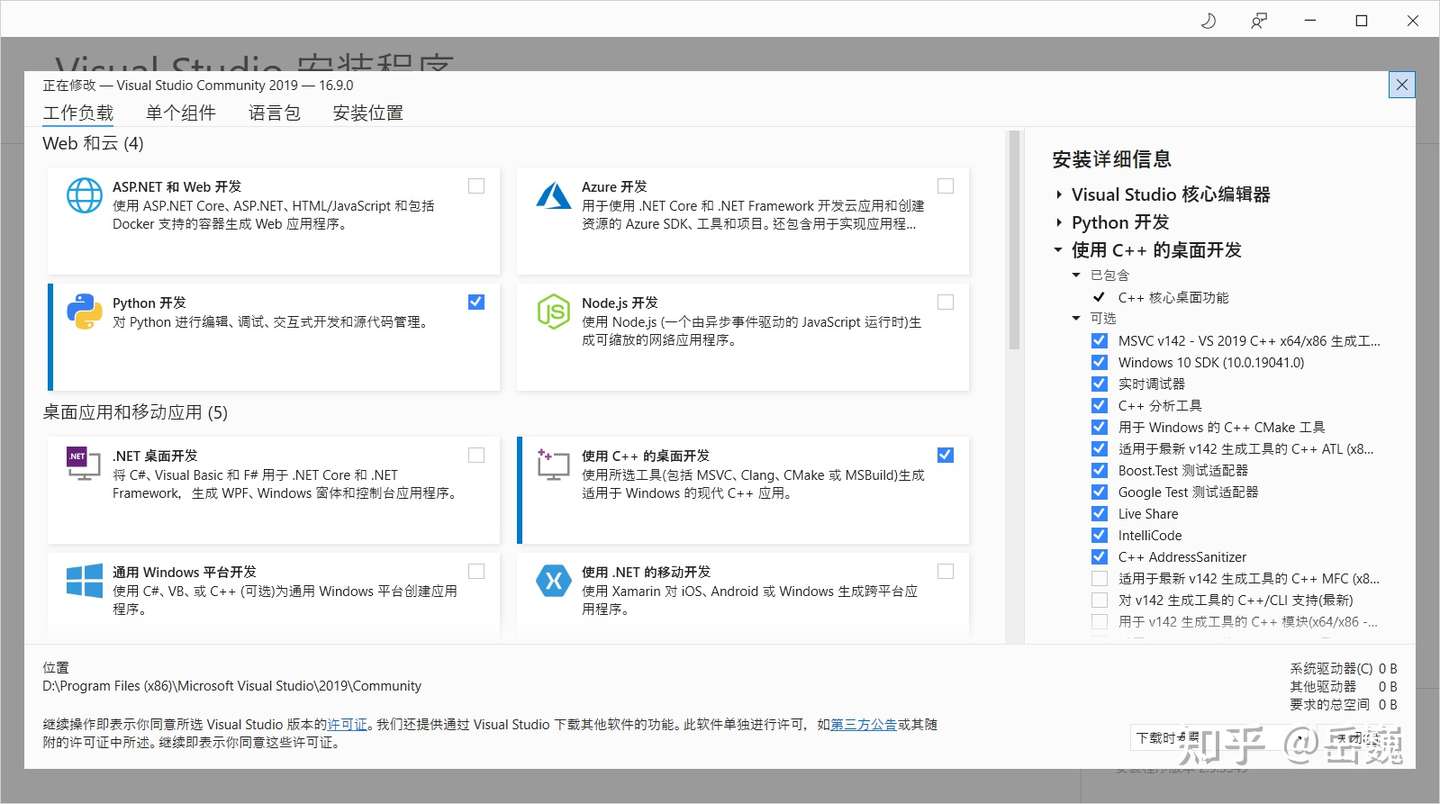The width and height of the screenshot is (1440, 804).
Task: Click the workloads list vertical scrollbar
Action: [x=1014, y=240]
